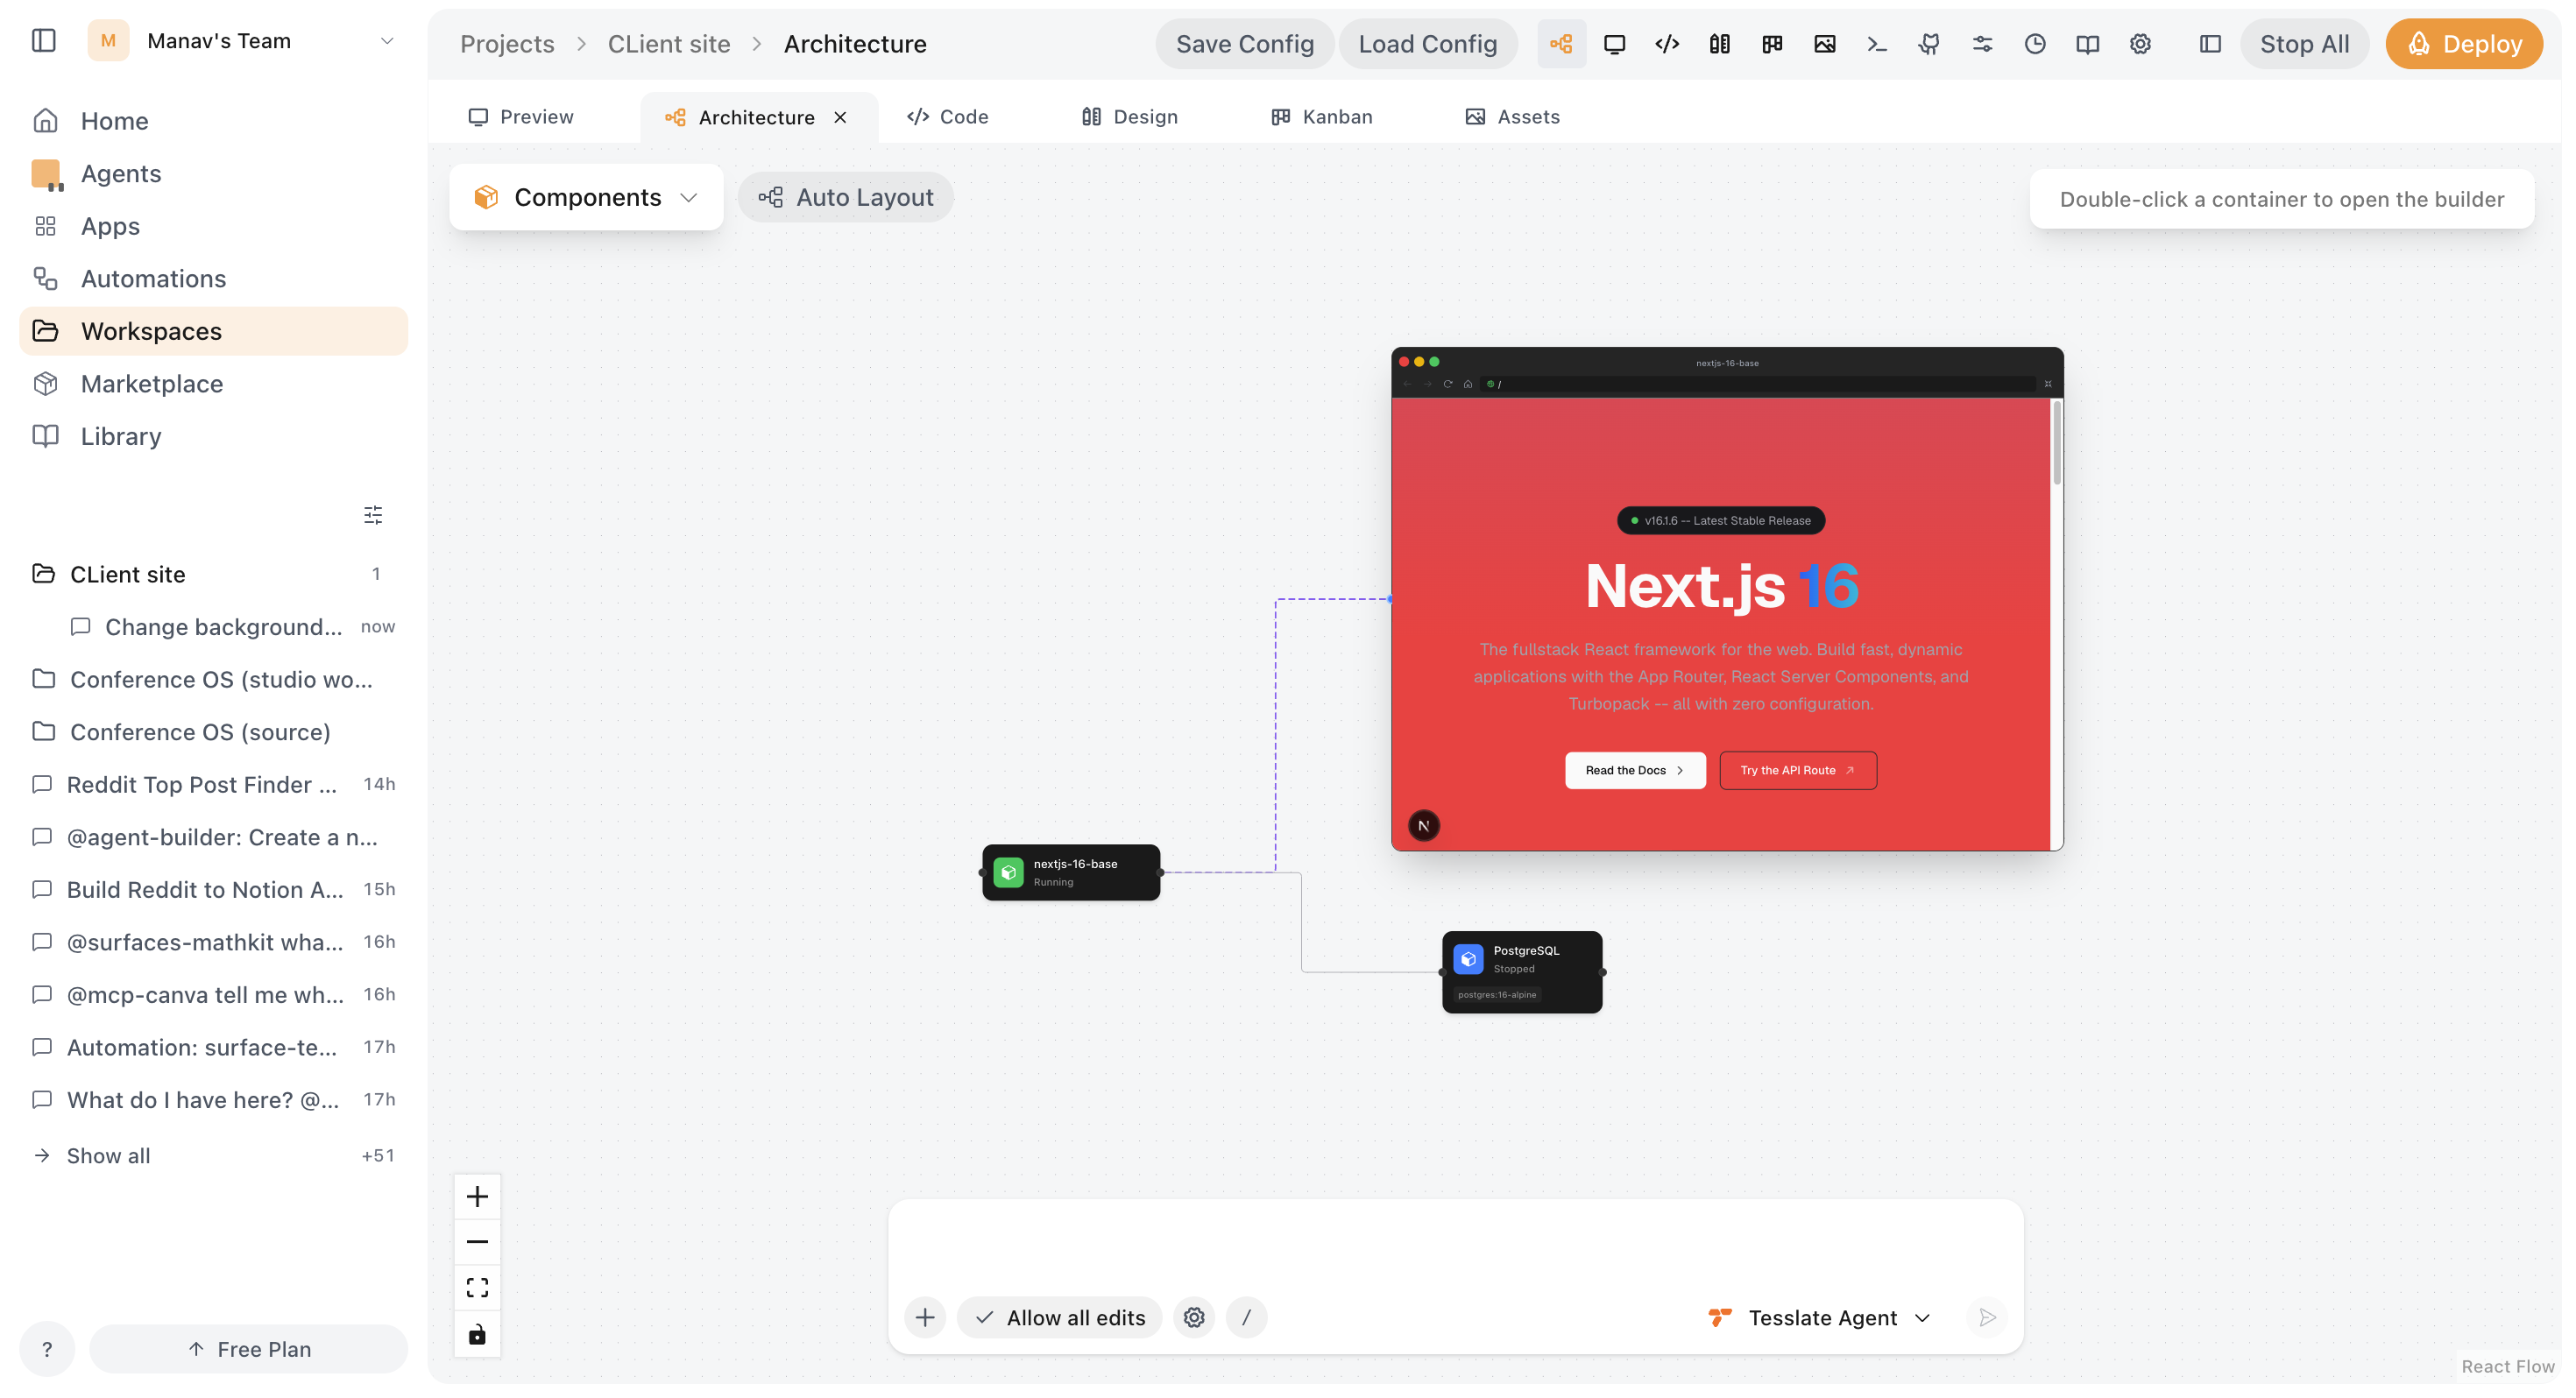Screen dimensions: 2576x1398
Task: Open the help question mark button
Action: (x=47, y=1349)
